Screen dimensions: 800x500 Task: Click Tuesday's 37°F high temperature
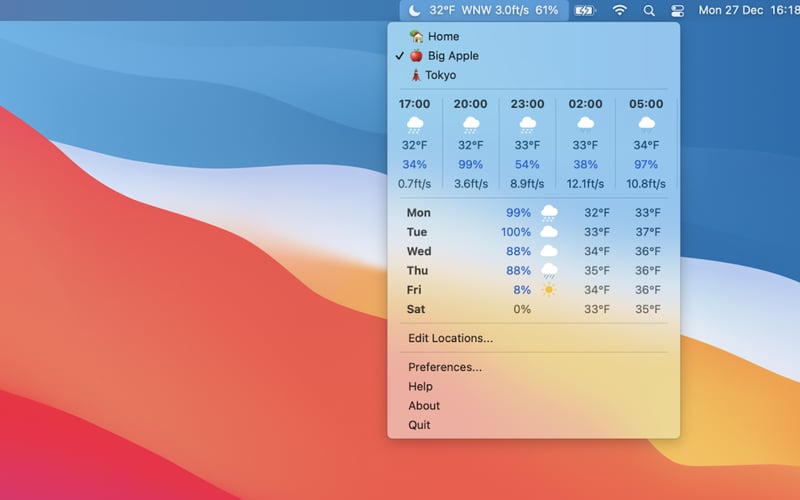click(648, 232)
